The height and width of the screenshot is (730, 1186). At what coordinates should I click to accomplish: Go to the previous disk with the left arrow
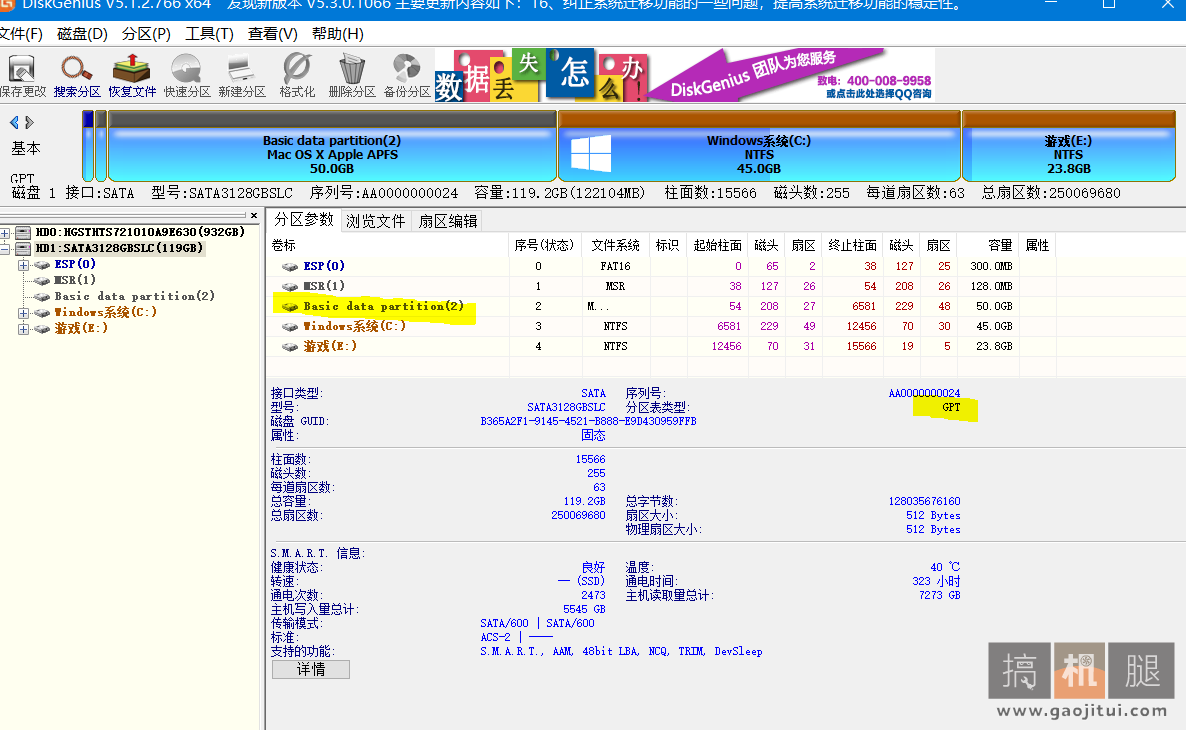tap(14, 123)
